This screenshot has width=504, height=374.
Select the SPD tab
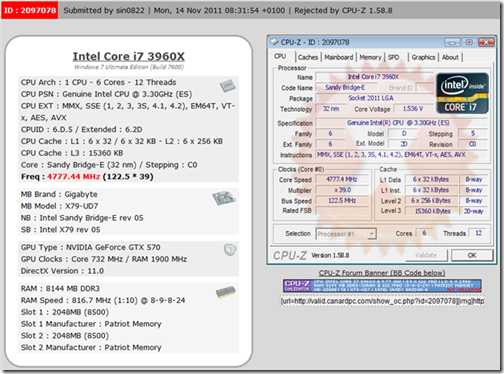tap(393, 57)
